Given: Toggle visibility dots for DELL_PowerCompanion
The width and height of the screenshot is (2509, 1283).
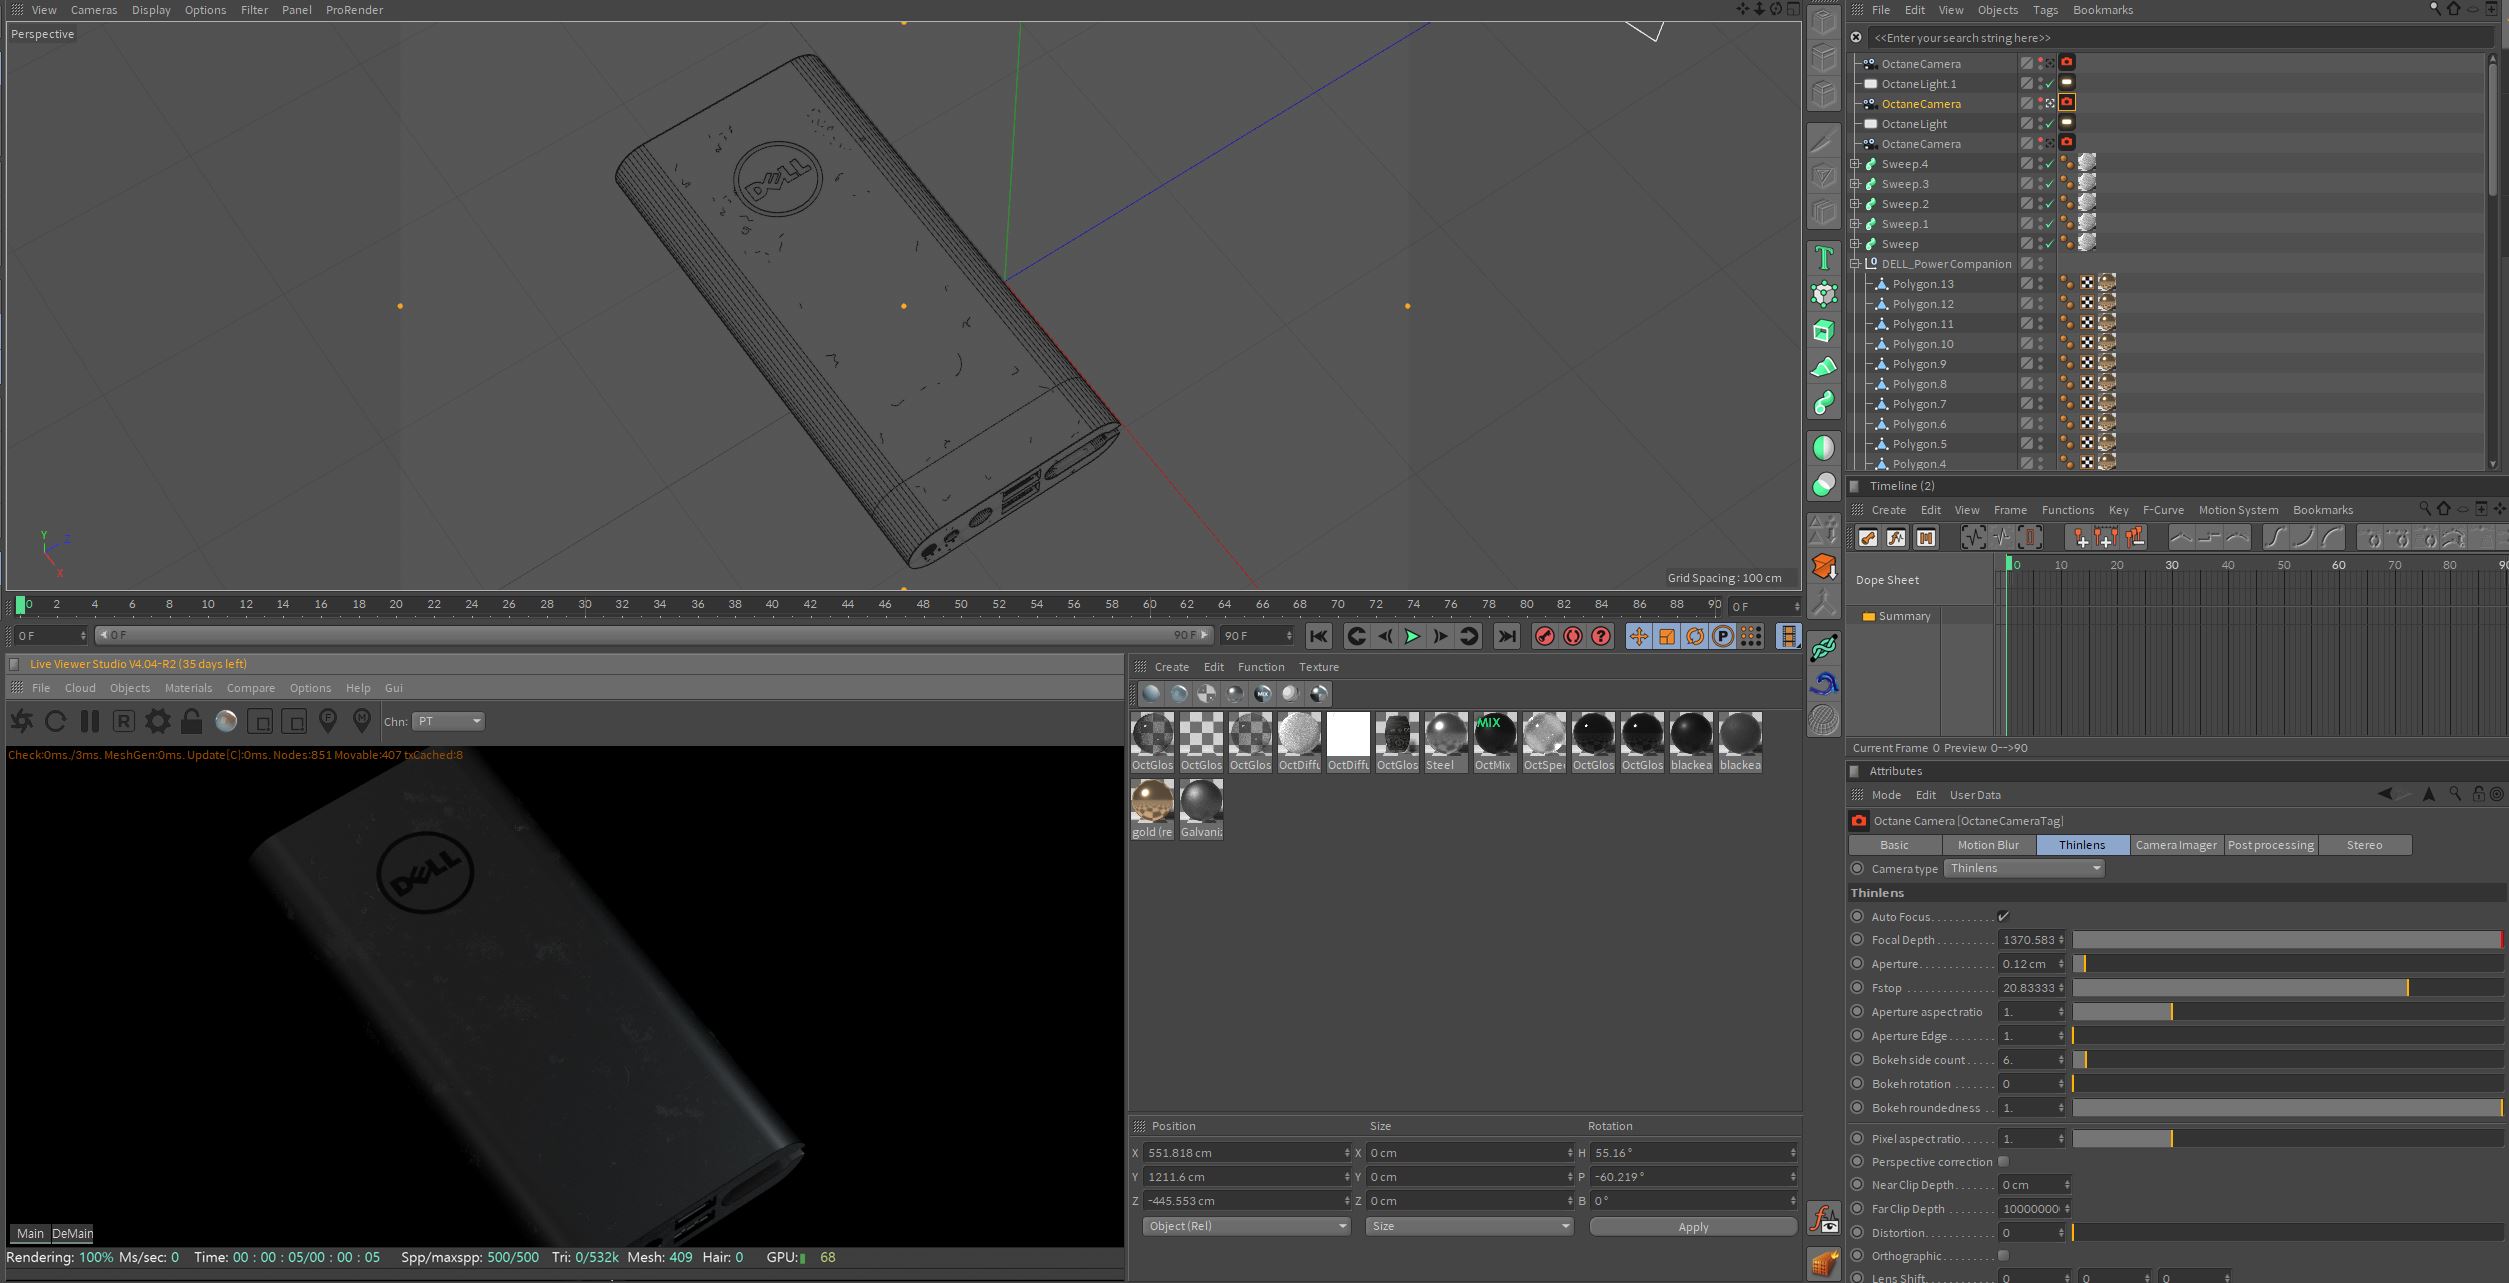Looking at the screenshot, I should 2041,264.
